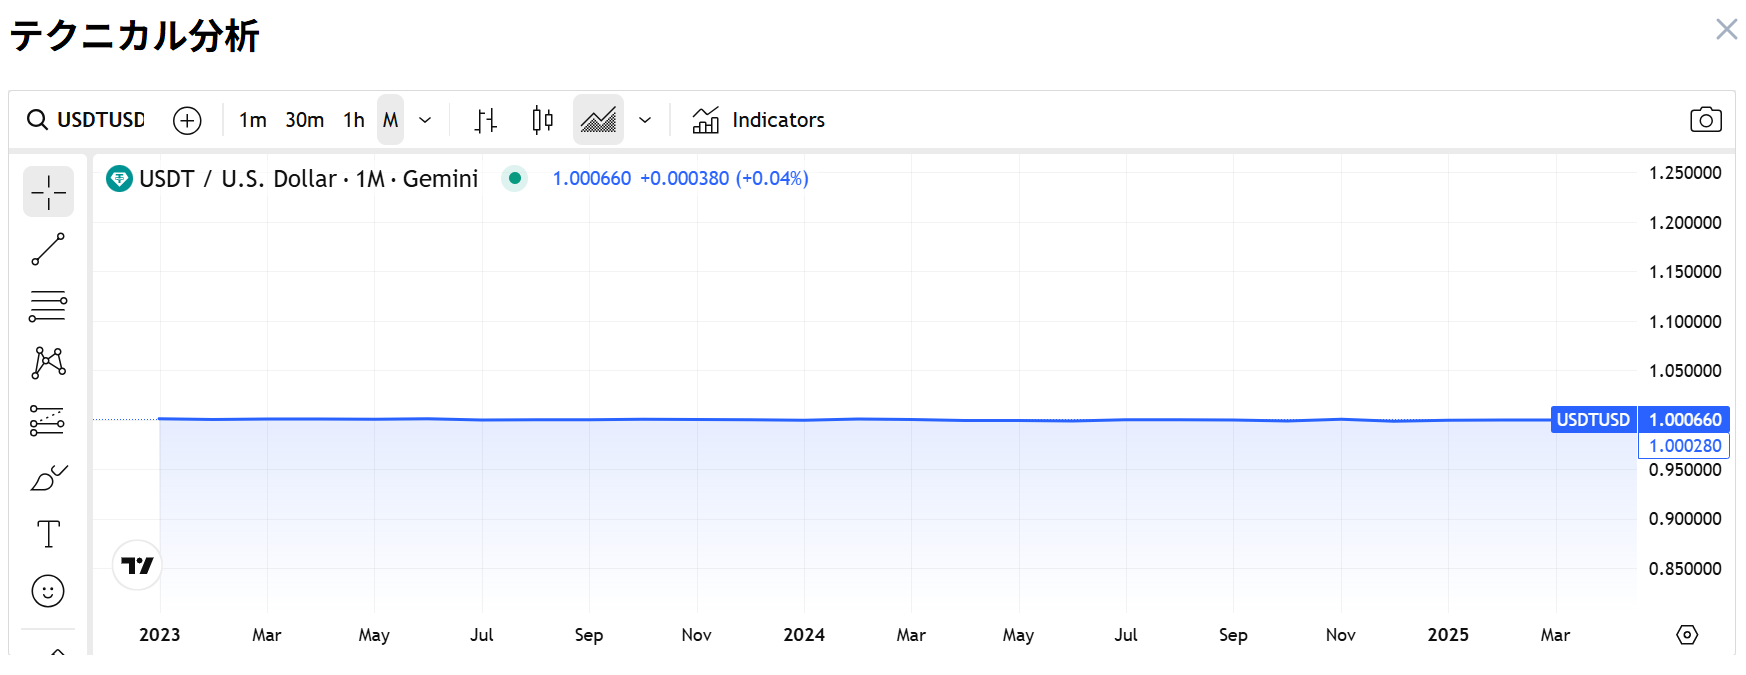
Task: Toggle the area chart style
Action: (598, 120)
